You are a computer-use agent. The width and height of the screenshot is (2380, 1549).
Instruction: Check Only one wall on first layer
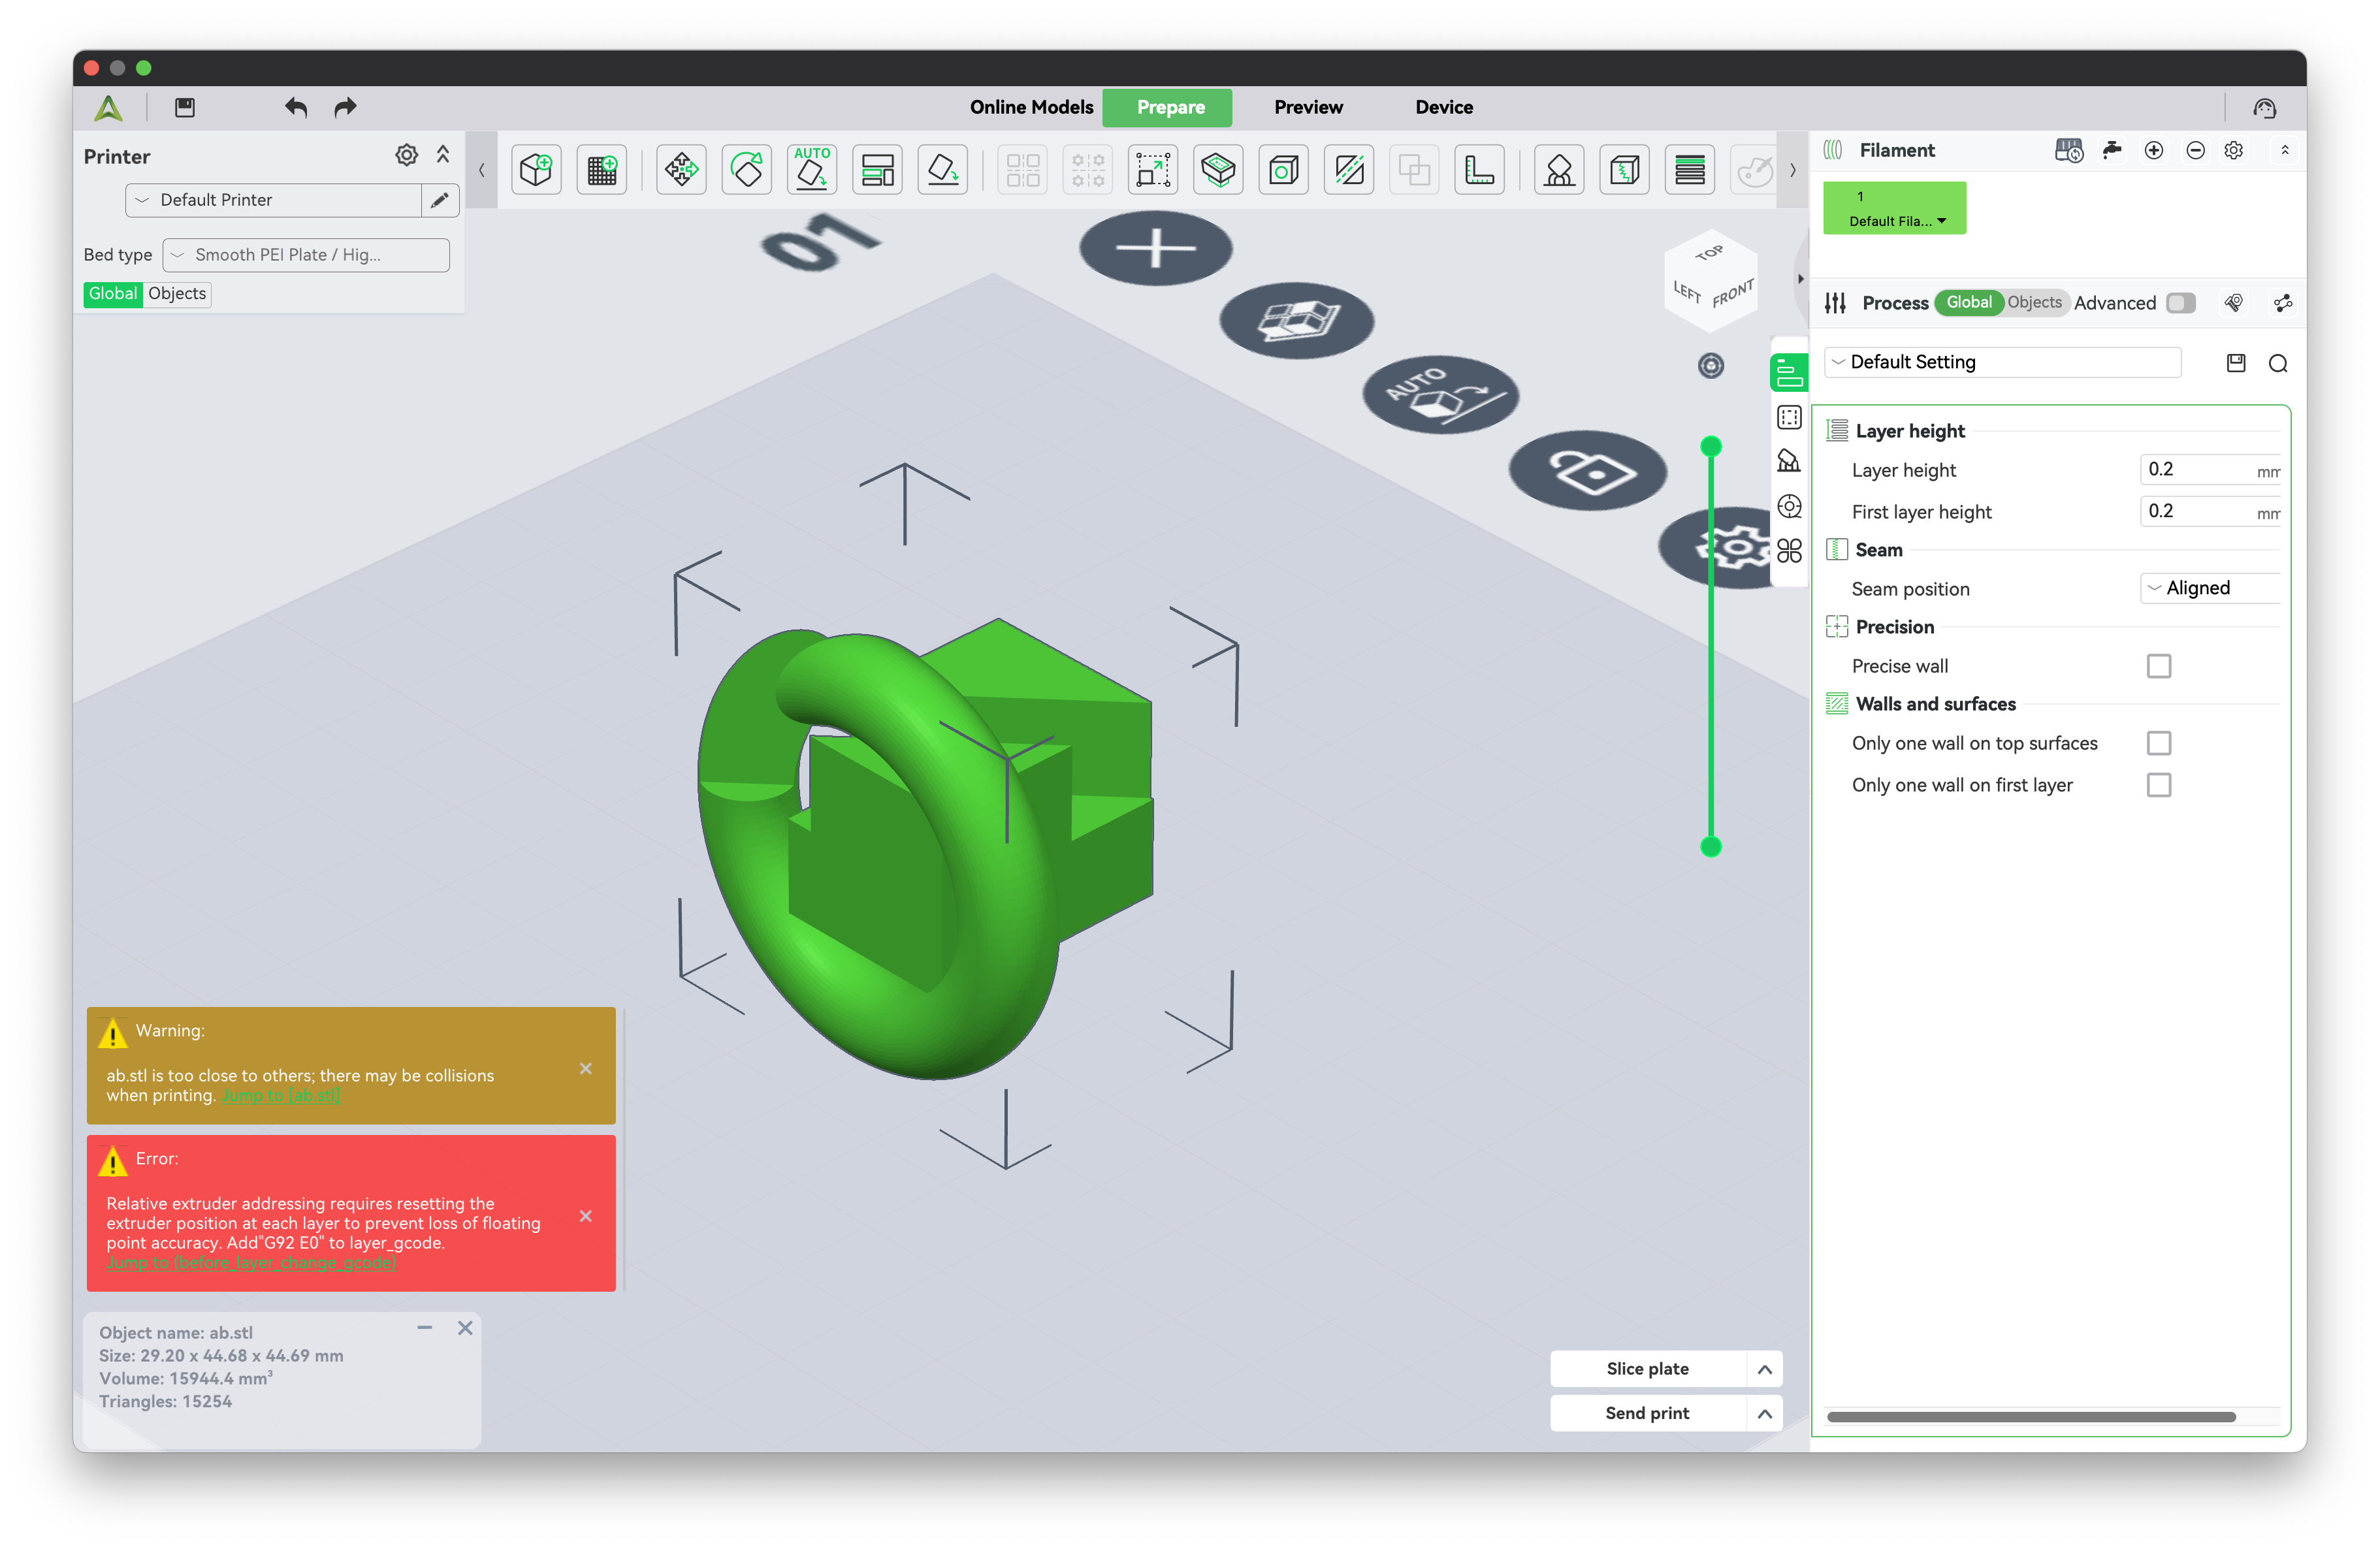2159,785
